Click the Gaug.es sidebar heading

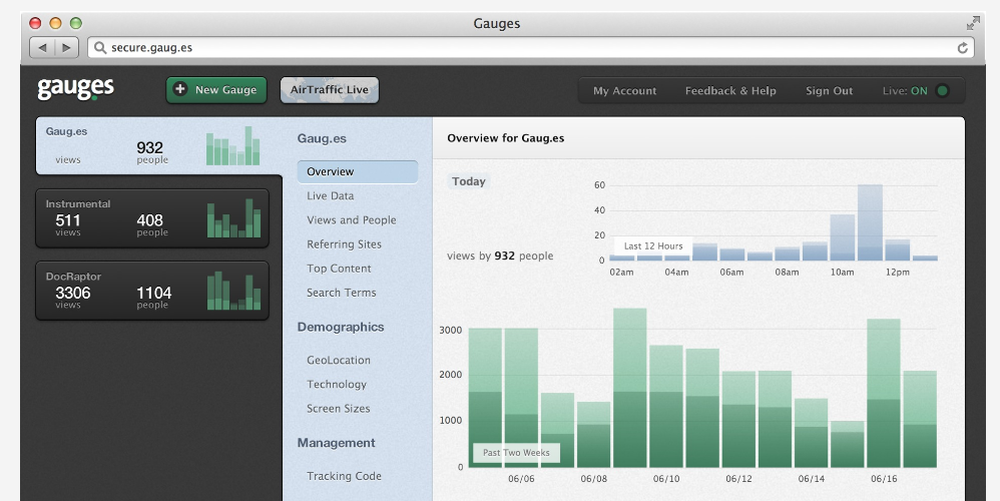pos(322,138)
